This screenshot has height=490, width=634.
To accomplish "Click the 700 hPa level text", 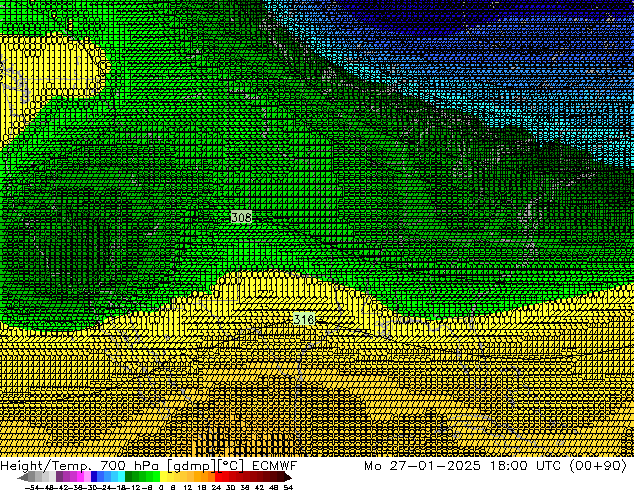I will coord(129,466).
